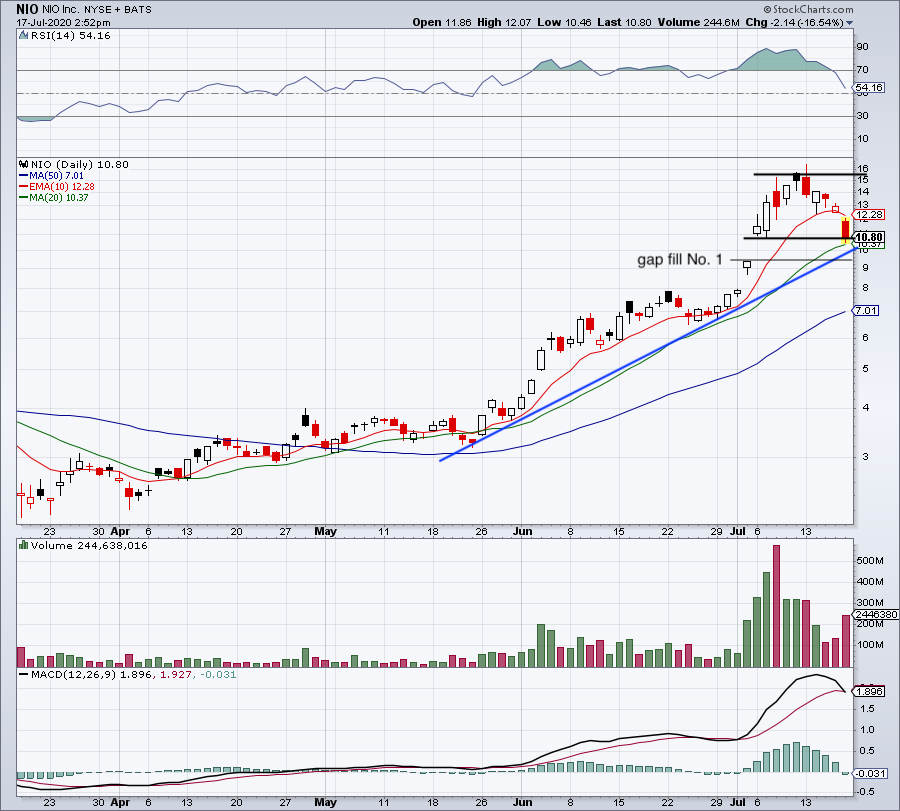Click the NIO ticker symbol heading

coord(28,9)
